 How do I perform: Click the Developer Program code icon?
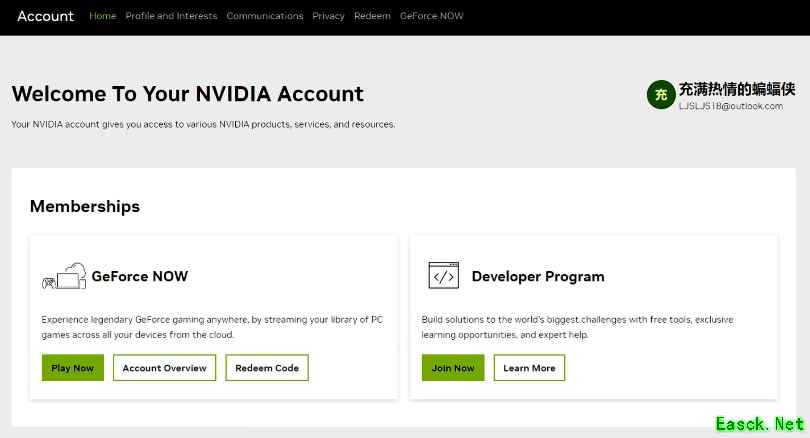(x=443, y=275)
